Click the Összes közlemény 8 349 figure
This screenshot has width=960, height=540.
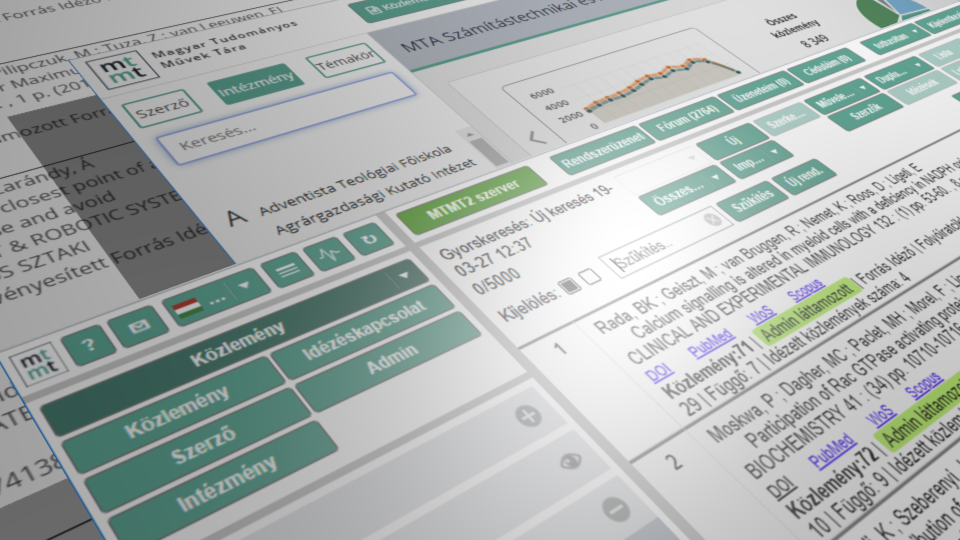799,31
